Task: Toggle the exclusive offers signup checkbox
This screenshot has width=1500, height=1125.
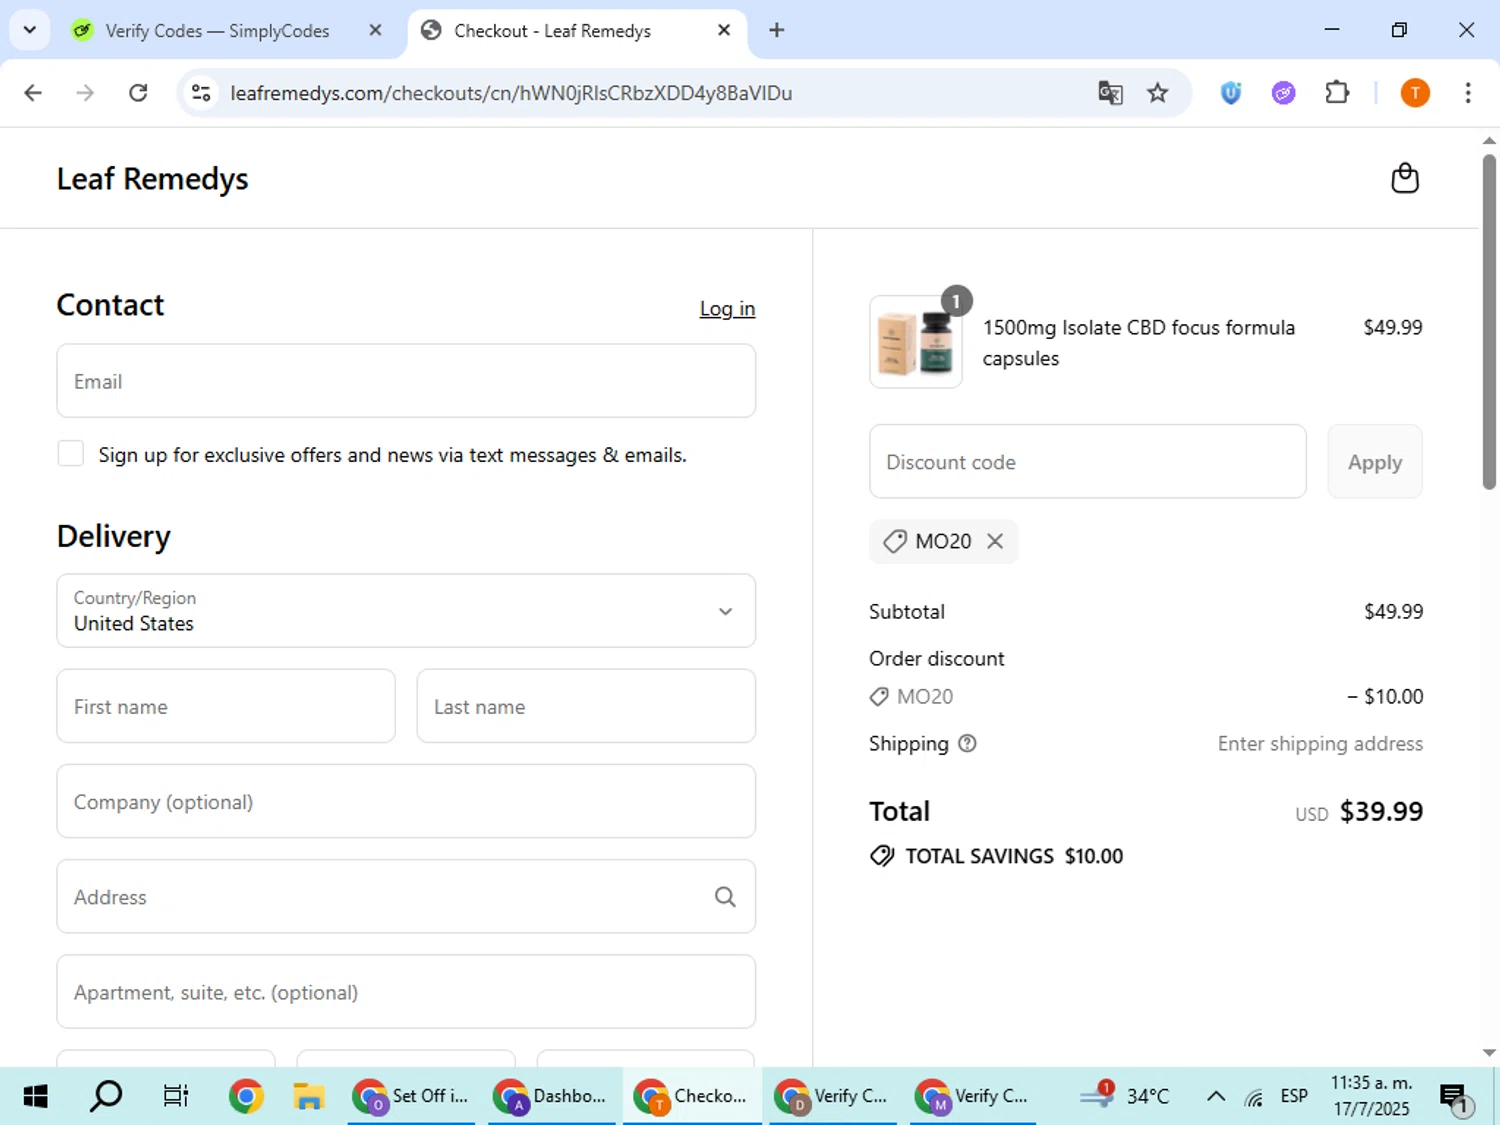Action: pos(71,454)
